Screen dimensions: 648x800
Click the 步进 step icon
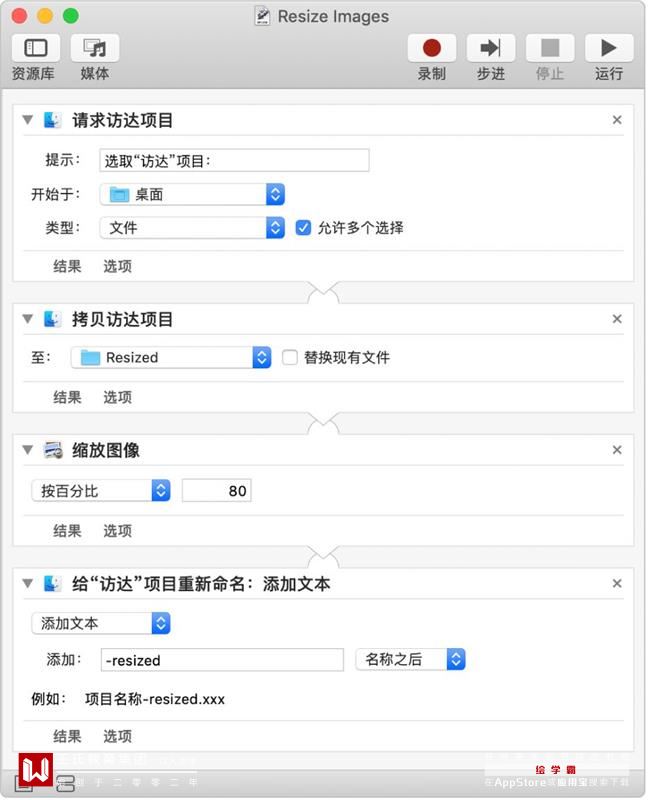[491, 48]
